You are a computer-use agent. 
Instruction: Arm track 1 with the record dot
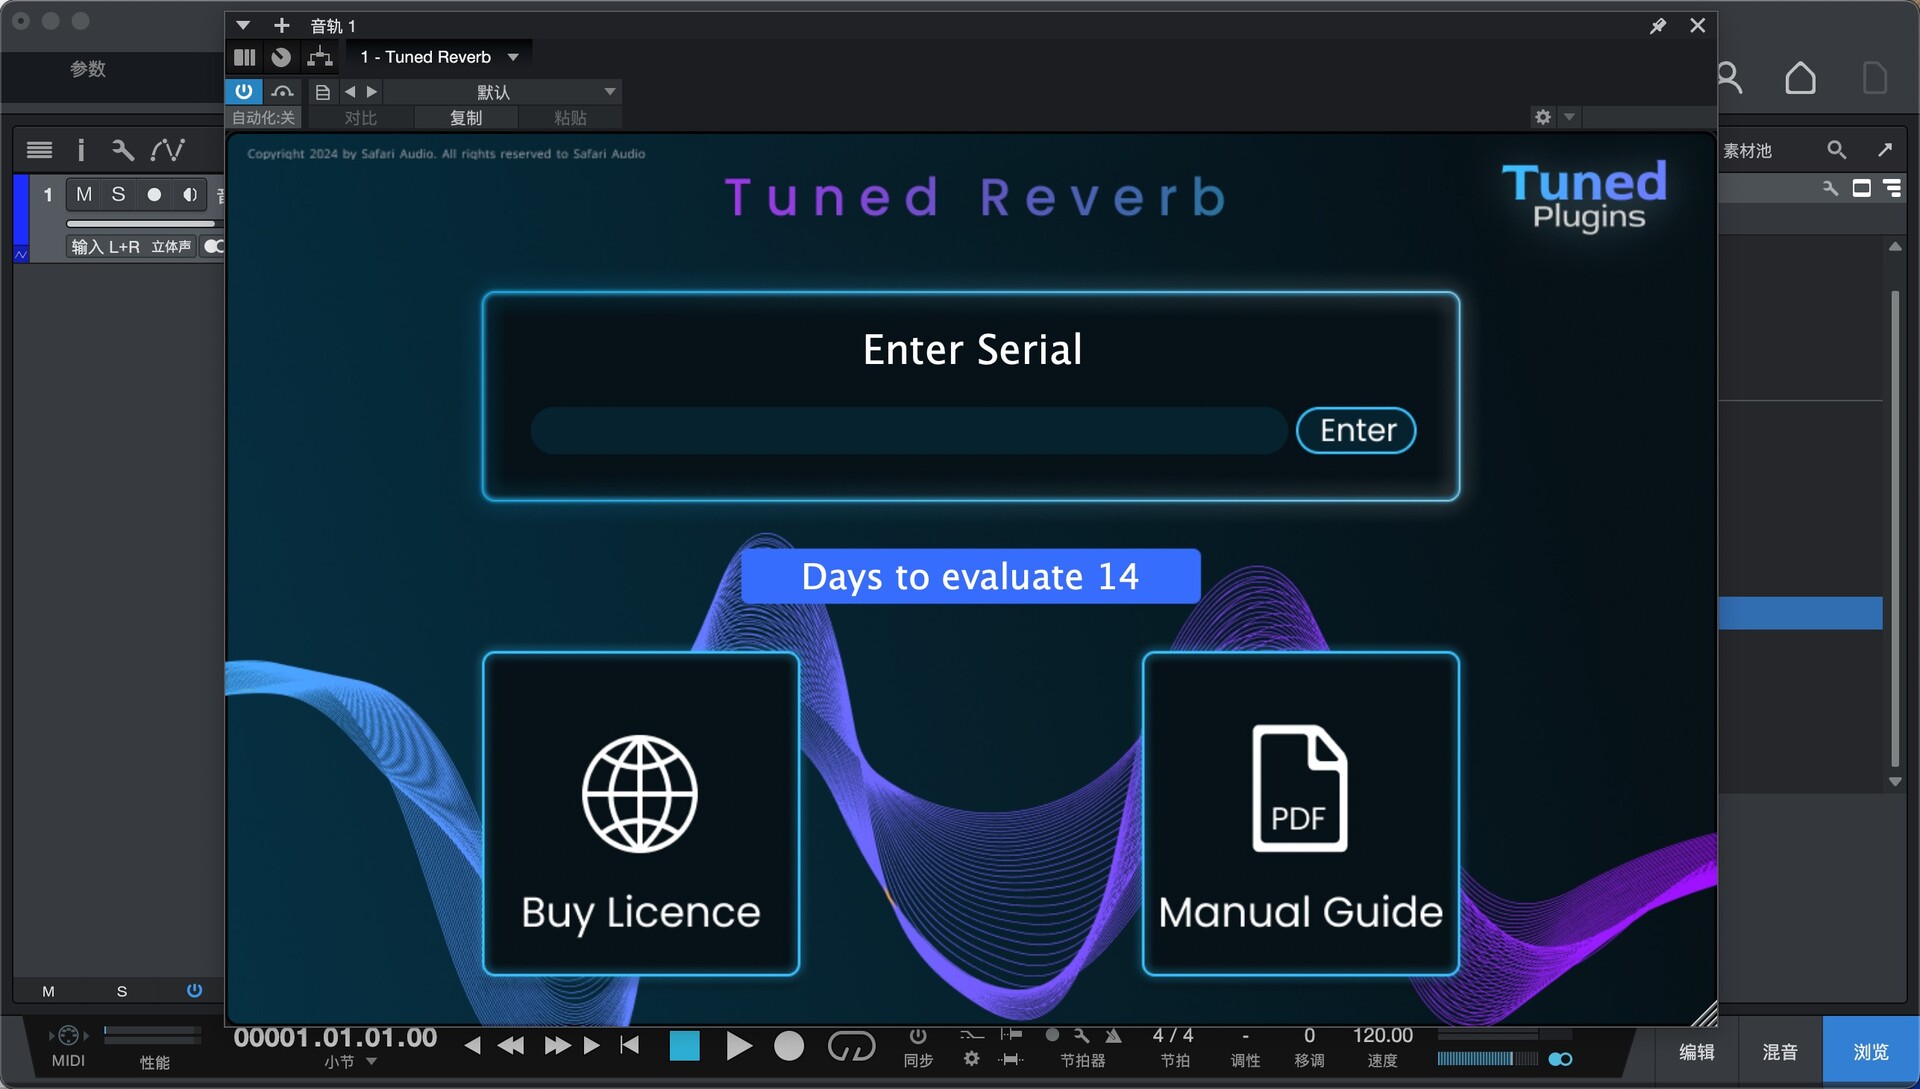tap(154, 194)
